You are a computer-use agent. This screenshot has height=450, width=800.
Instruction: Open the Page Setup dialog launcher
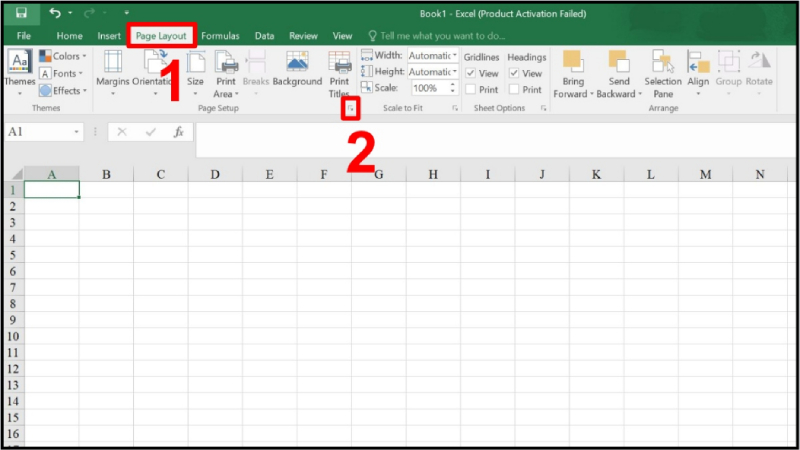coord(351,109)
